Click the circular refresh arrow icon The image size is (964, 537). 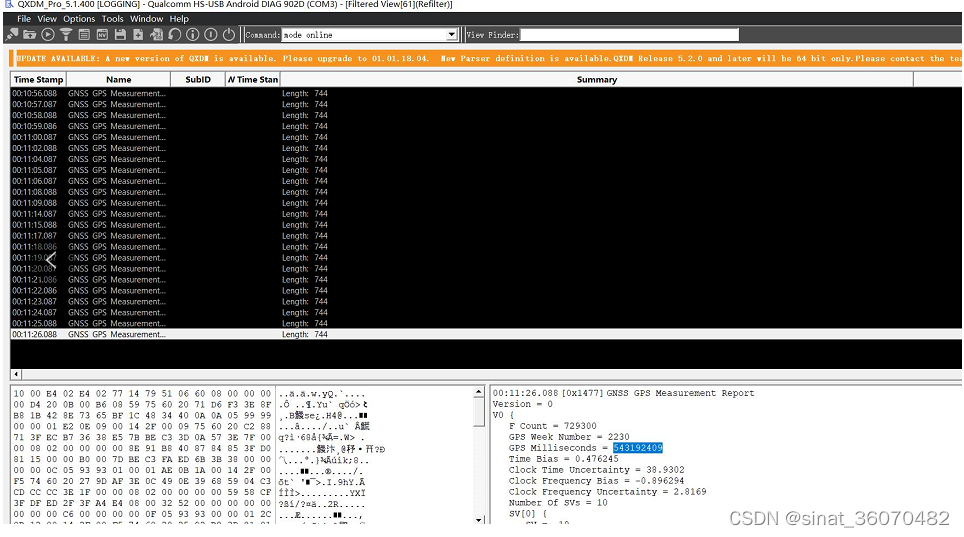click(x=175, y=35)
